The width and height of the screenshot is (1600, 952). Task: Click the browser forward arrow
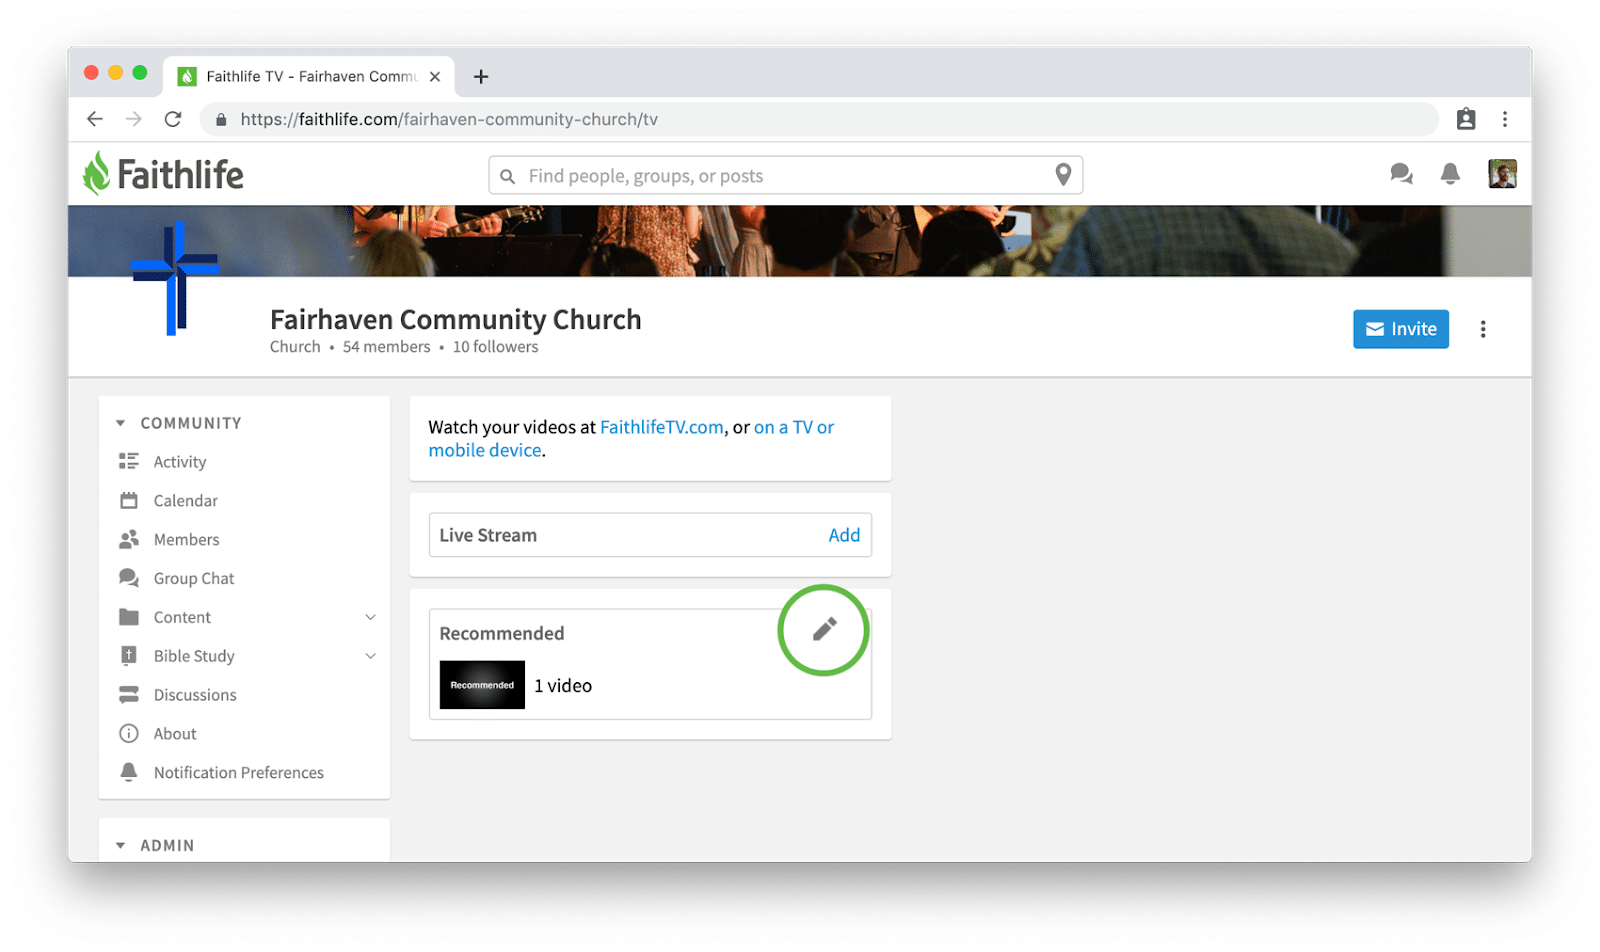click(134, 119)
